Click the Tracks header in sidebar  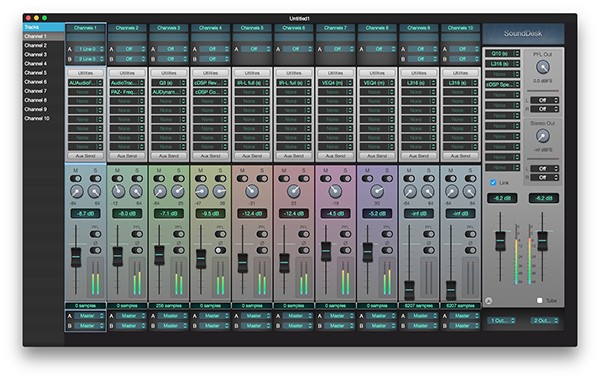tap(44, 27)
